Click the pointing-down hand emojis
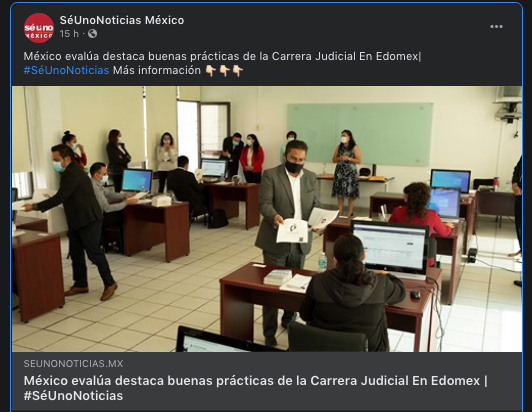 [225, 71]
